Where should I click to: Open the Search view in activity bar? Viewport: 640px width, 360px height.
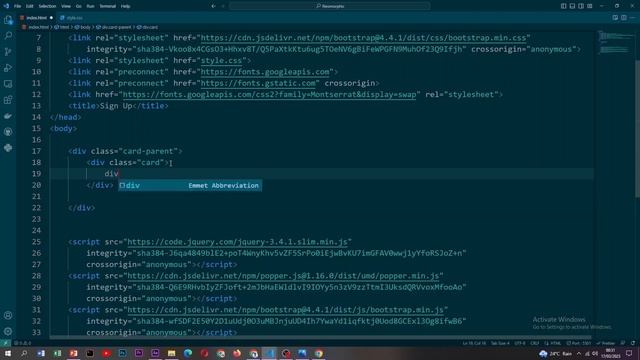(x=8, y=36)
